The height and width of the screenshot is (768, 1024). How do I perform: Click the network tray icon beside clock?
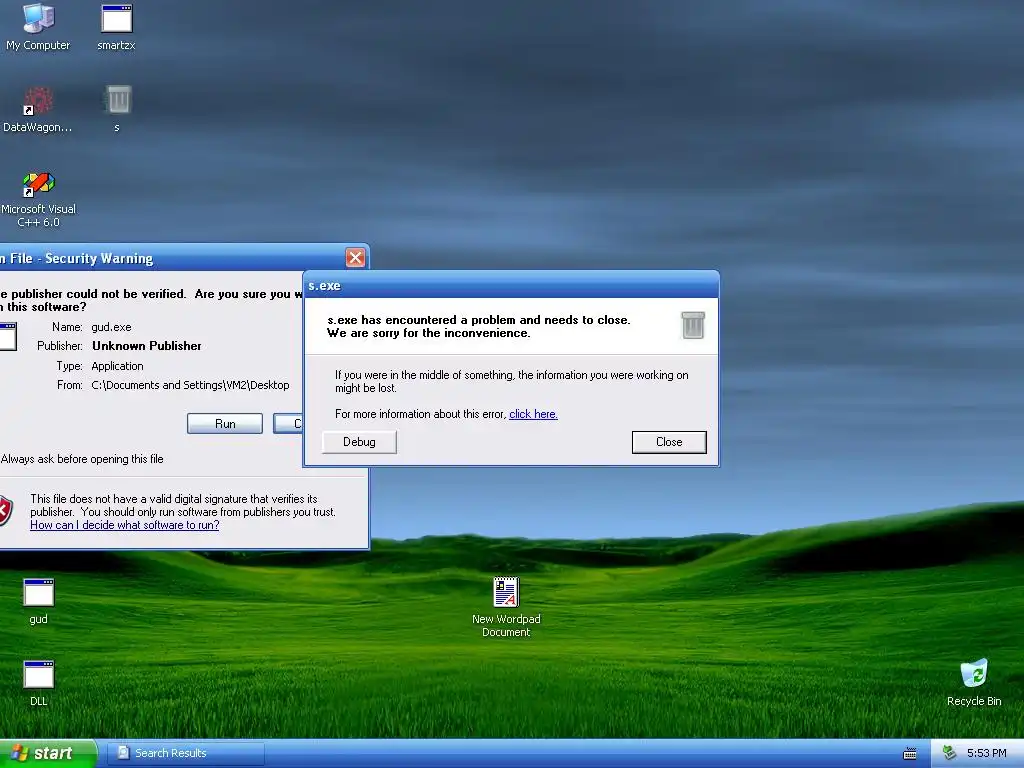pos(949,753)
